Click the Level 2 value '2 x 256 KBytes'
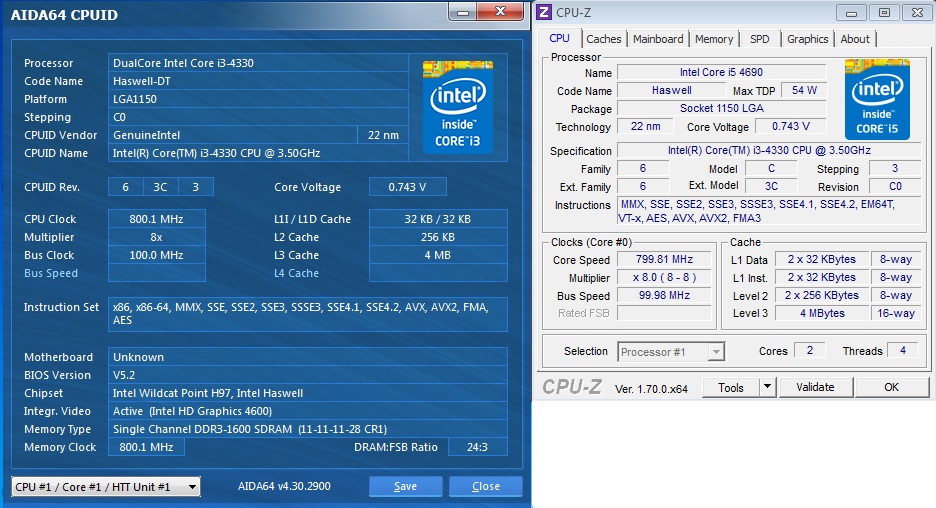 pos(822,295)
